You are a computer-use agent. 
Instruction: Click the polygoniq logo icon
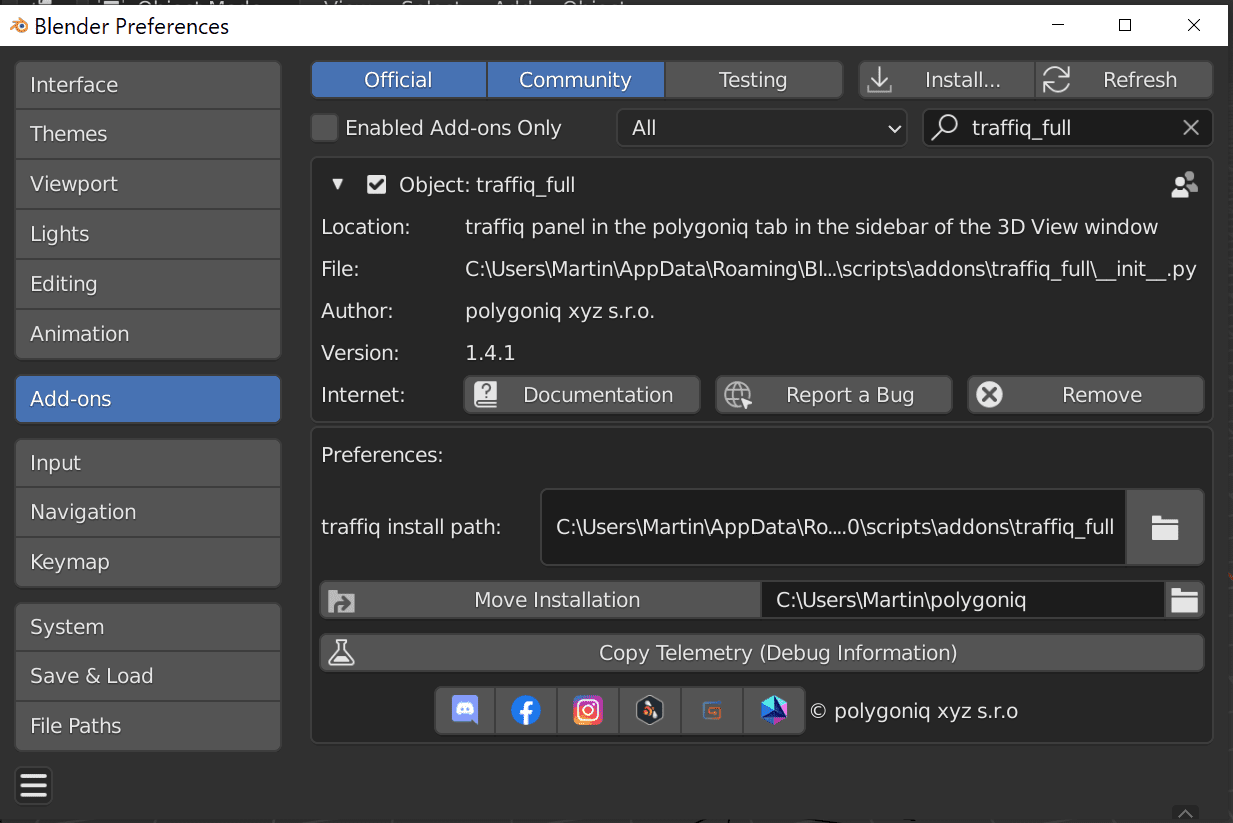pos(774,710)
